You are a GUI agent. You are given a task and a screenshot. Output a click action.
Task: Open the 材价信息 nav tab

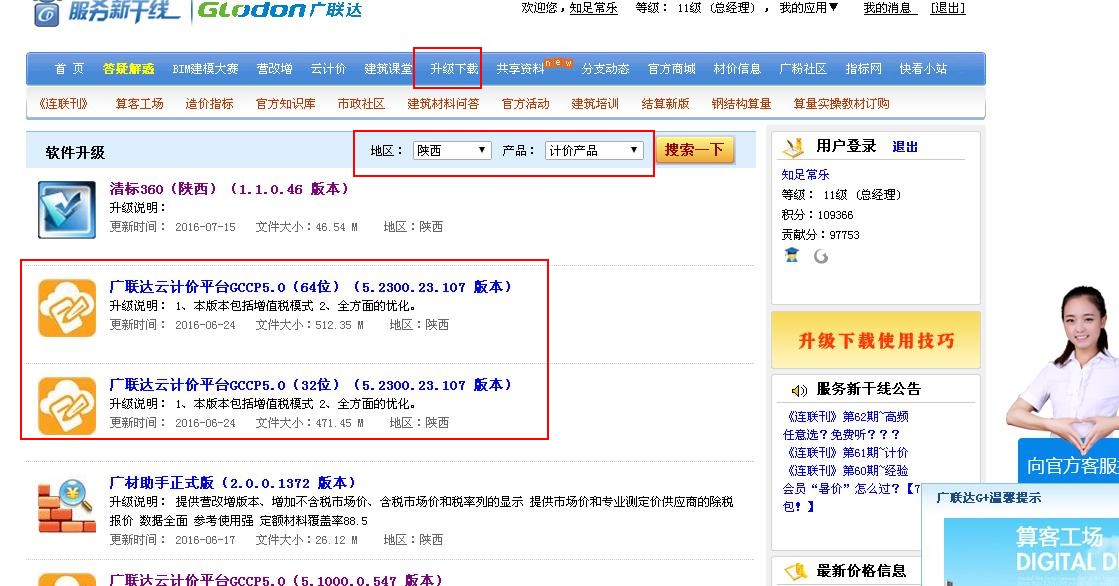click(737, 69)
